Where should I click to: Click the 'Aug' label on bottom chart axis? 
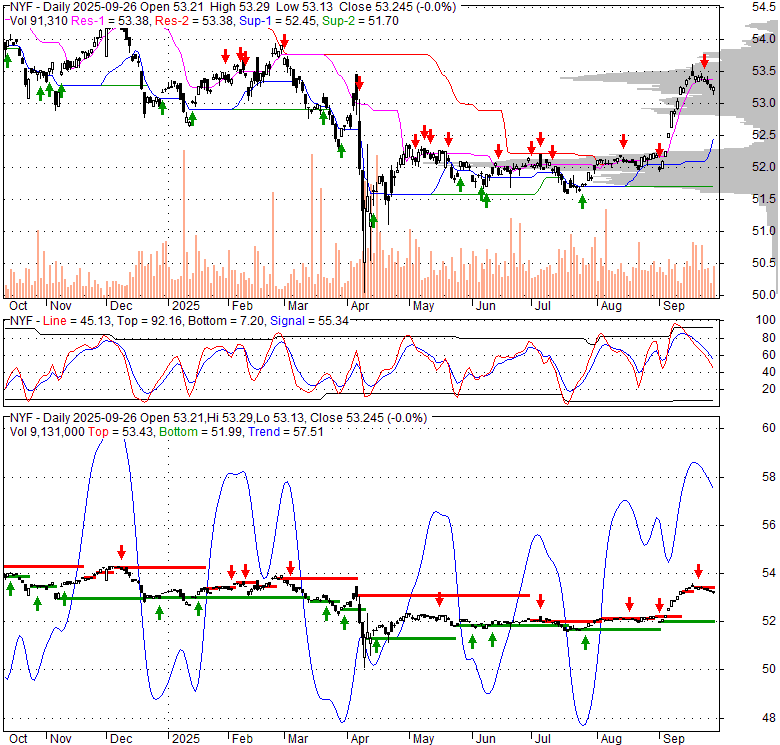pyautogui.click(x=611, y=739)
